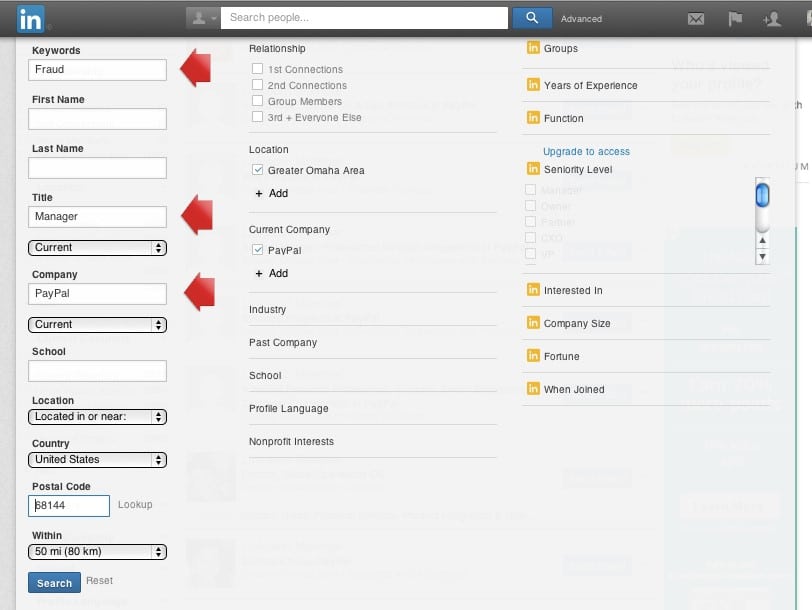Open the messages envelope icon
The height and width of the screenshot is (610, 812).
pos(695,19)
